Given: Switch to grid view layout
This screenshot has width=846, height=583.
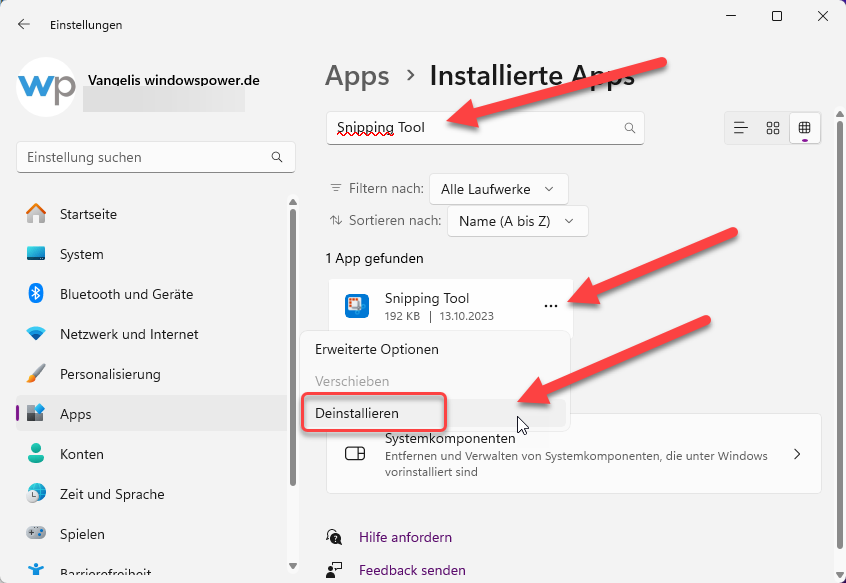Looking at the screenshot, I should pyautogui.click(x=773, y=128).
